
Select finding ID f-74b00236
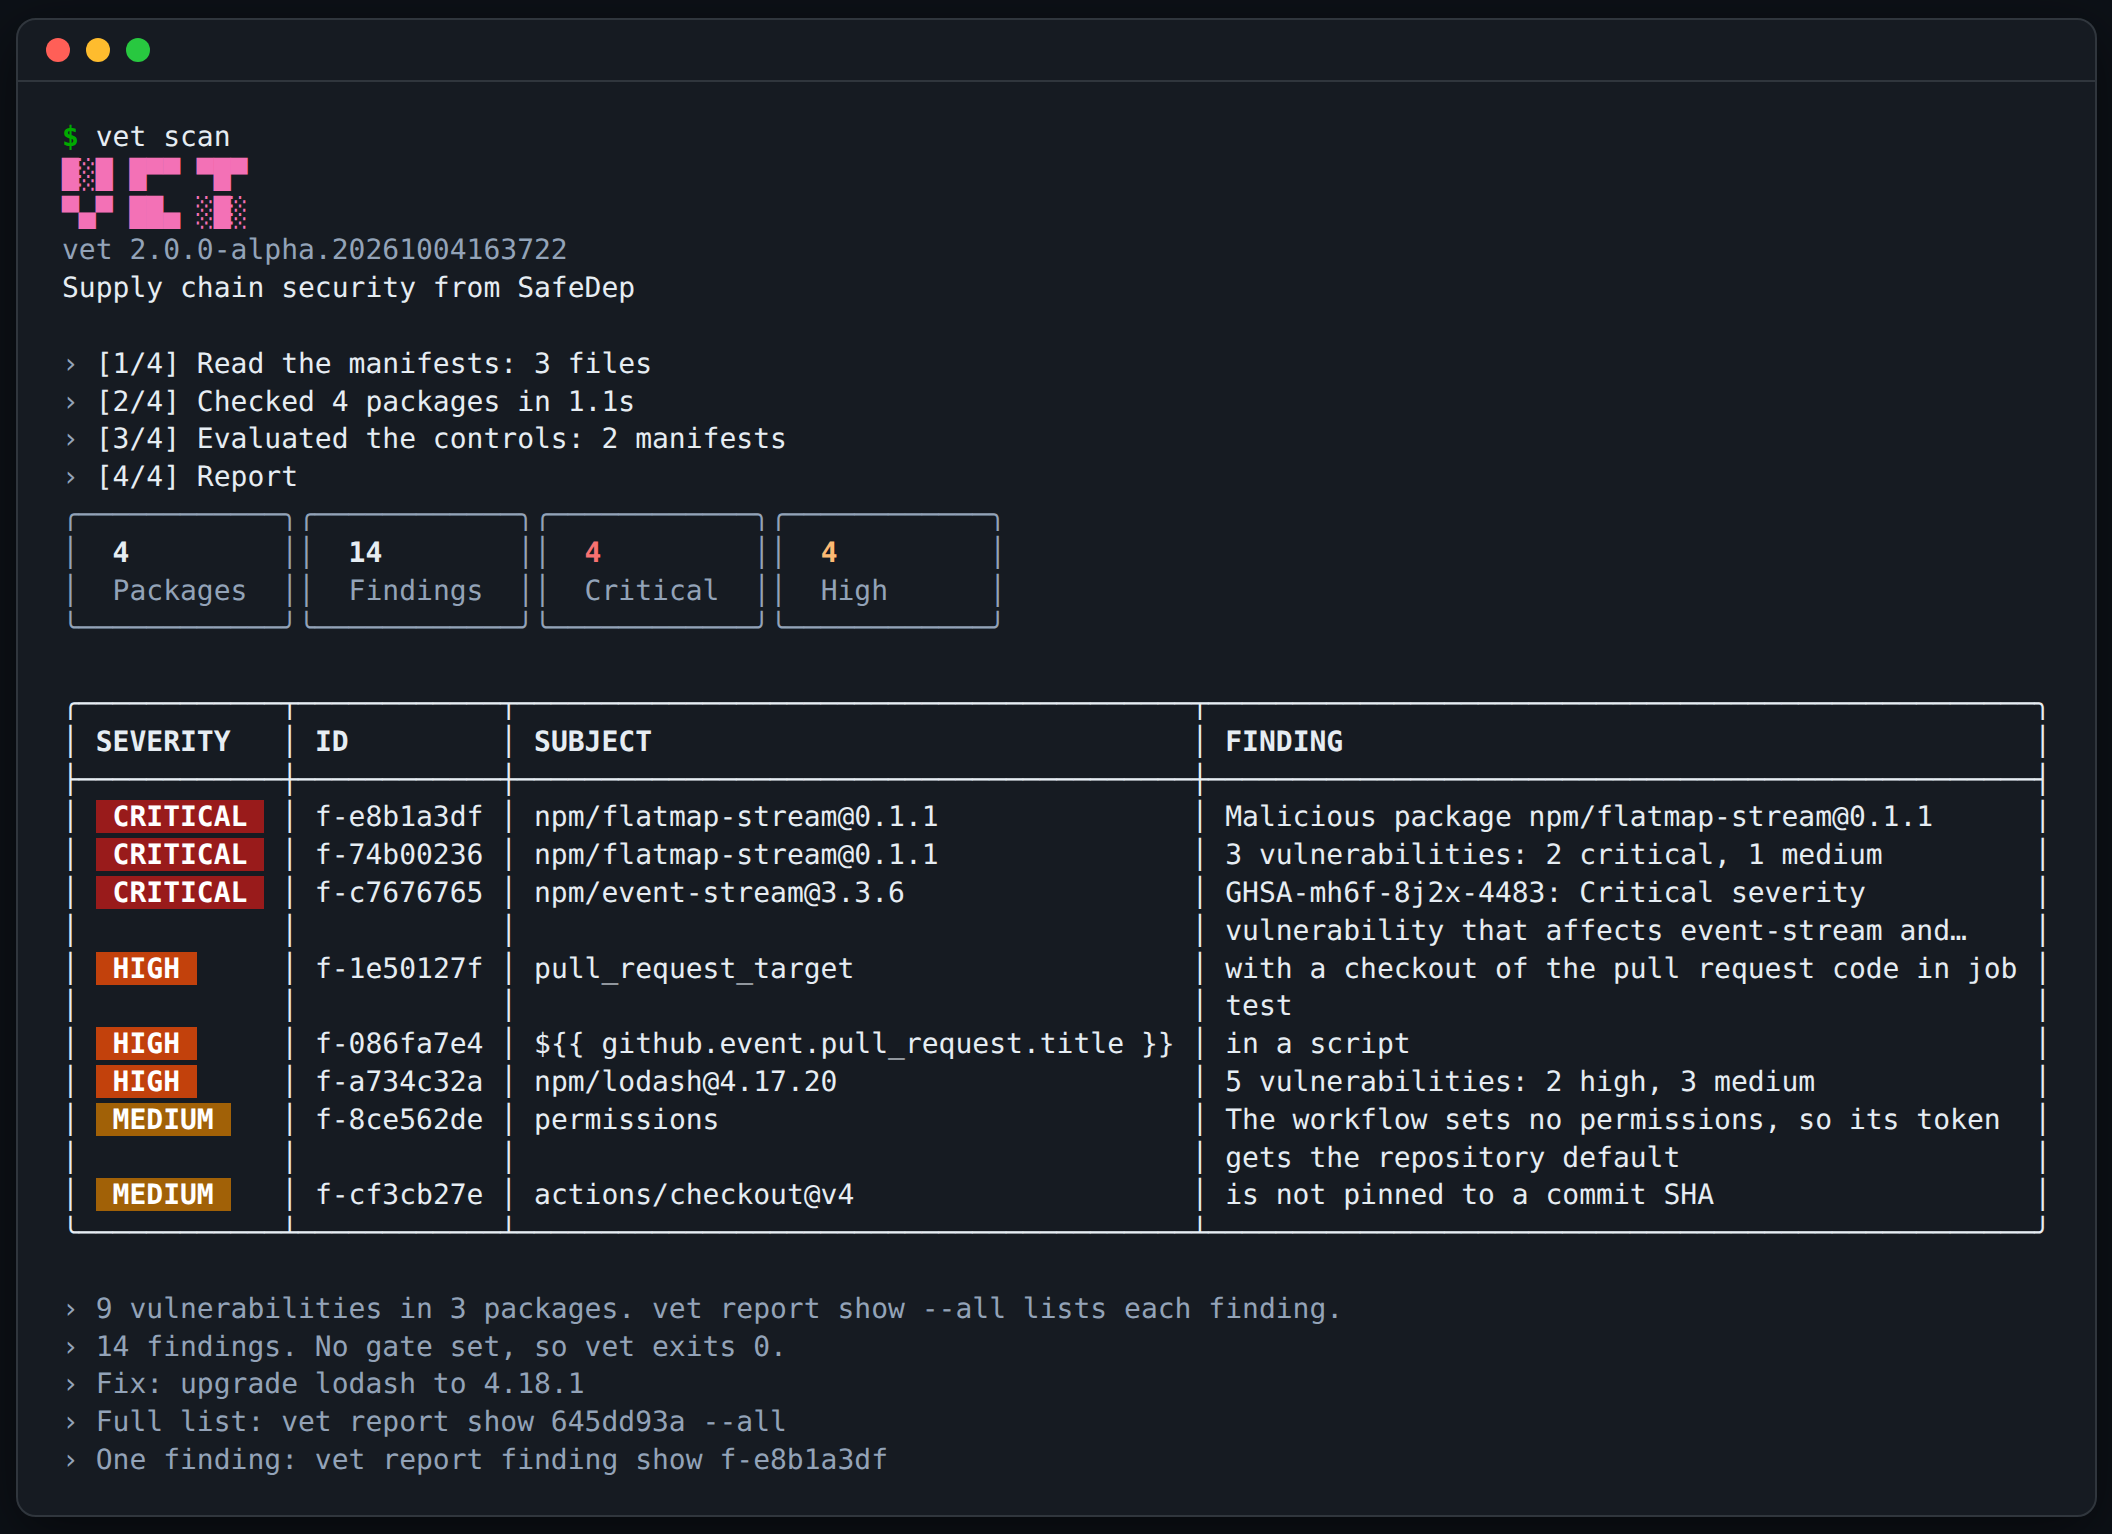(x=399, y=854)
